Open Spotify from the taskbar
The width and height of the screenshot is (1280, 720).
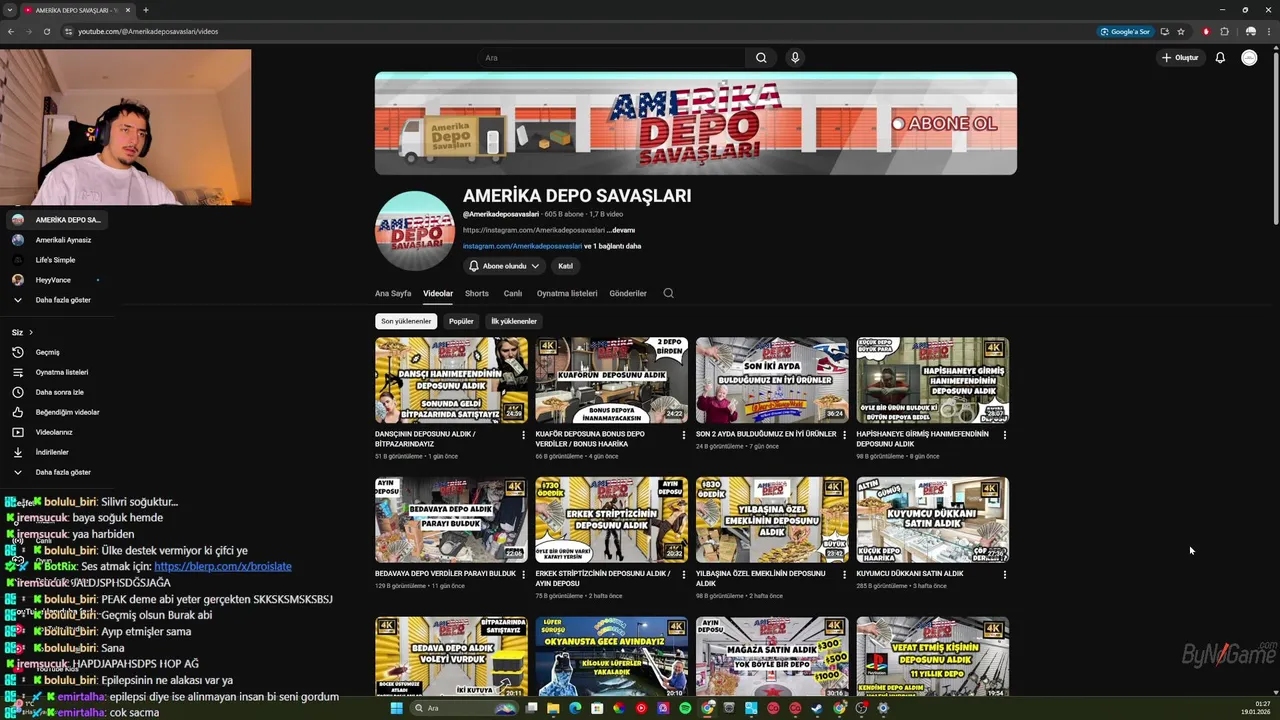[685, 708]
